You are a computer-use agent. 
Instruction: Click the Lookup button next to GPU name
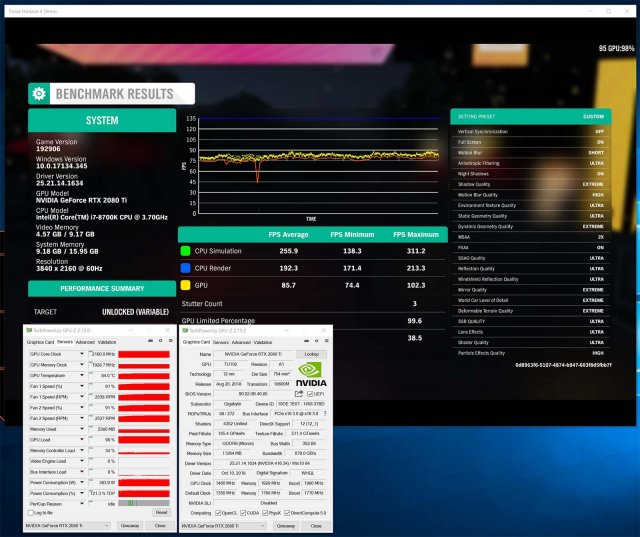point(311,354)
